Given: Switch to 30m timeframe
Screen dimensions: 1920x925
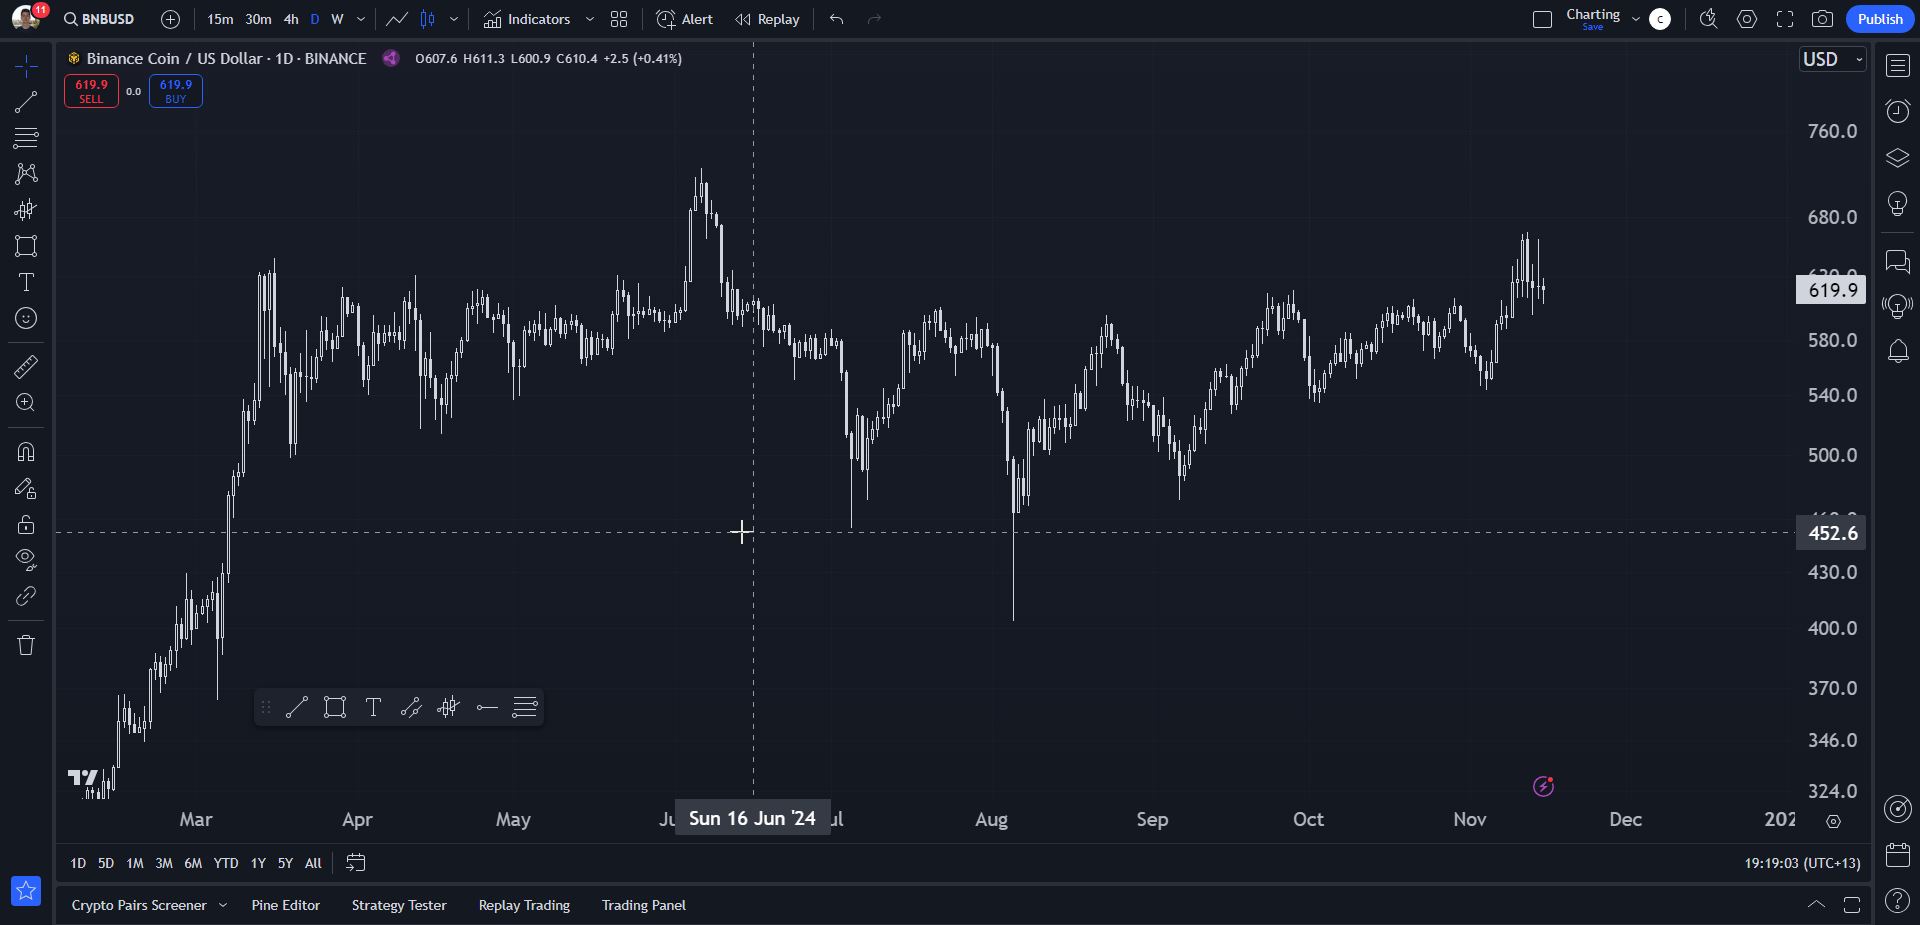Looking at the screenshot, I should pyautogui.click(x=258, y=19).
